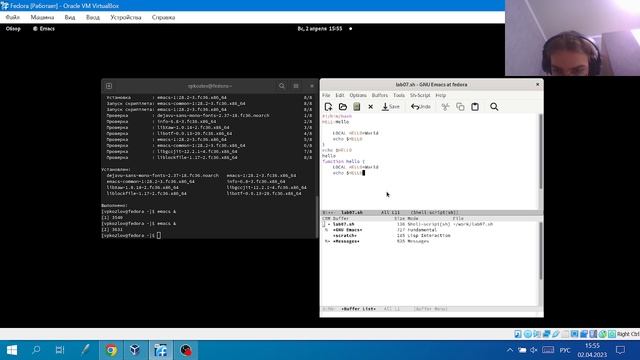Click the Paste clipboard icon in Emacs
Viewport: 640px width, 360px height.
(x=475, y=107)
